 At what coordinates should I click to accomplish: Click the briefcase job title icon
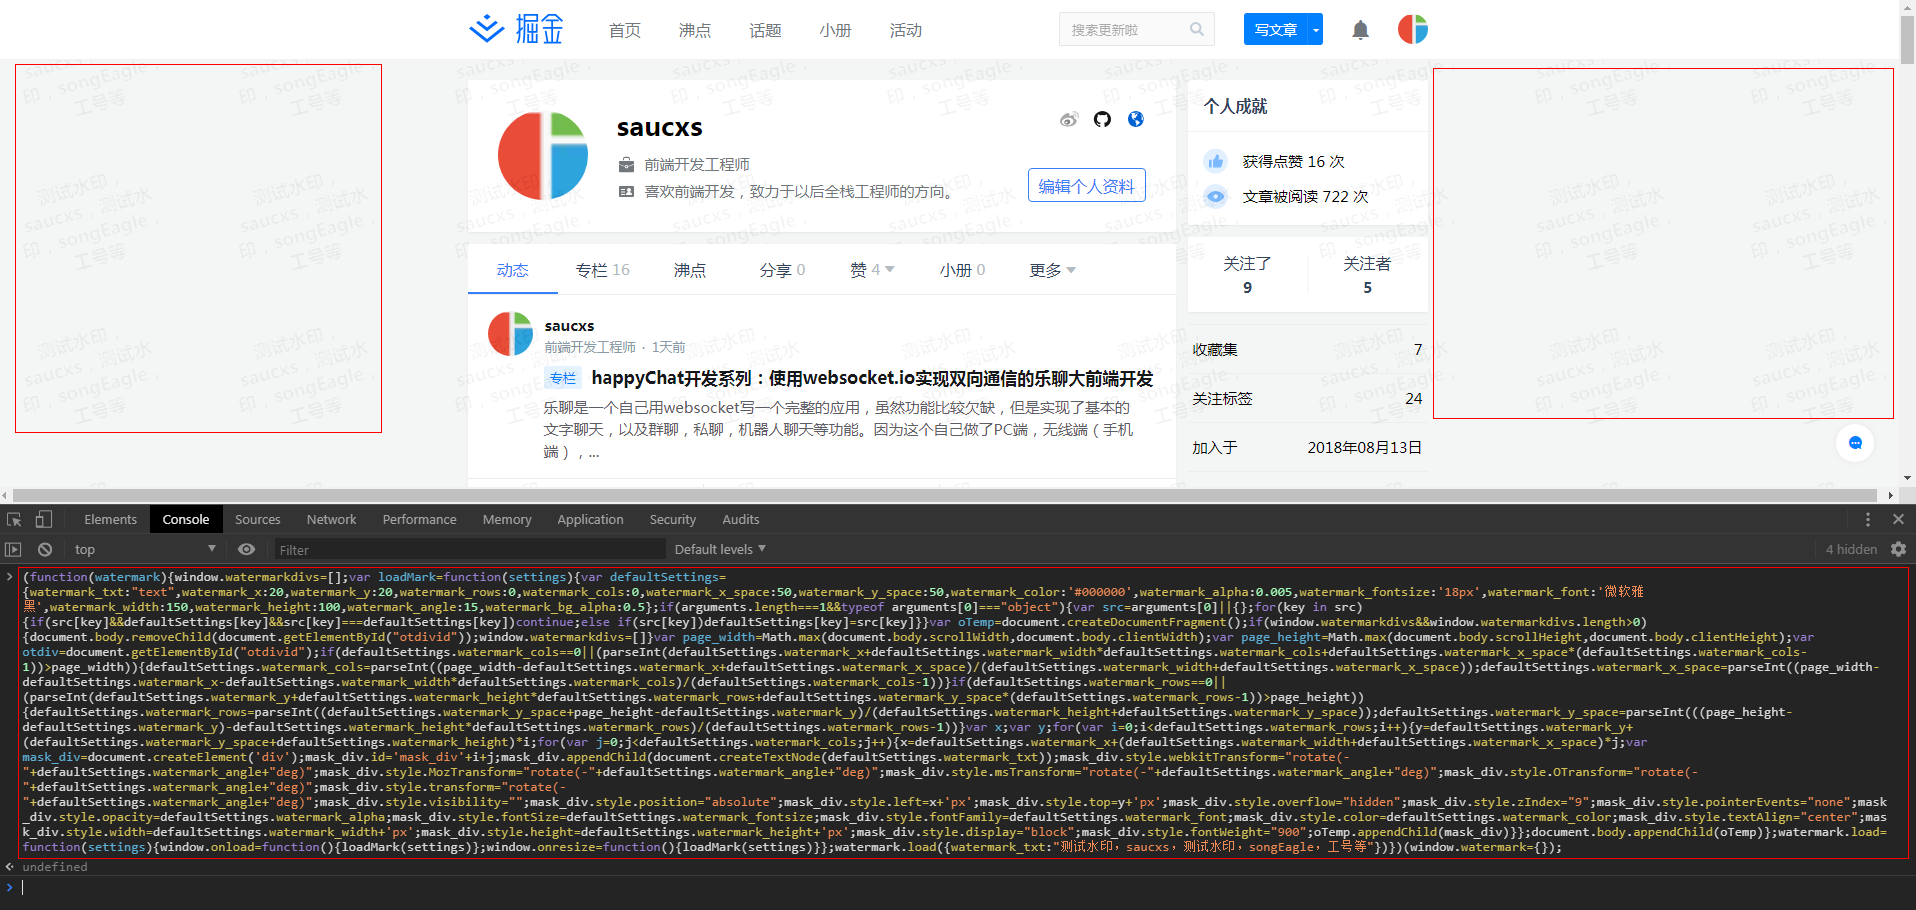(x=626, y=164)
